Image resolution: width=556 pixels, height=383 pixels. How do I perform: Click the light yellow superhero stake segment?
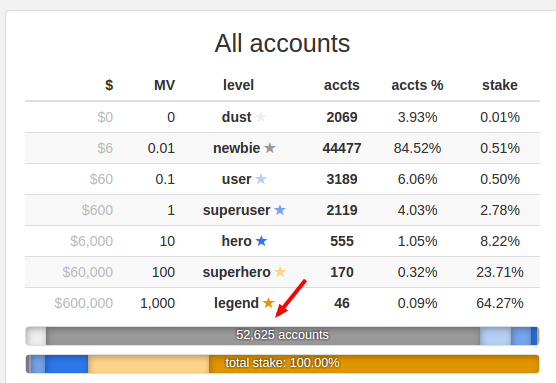(149, 364)
